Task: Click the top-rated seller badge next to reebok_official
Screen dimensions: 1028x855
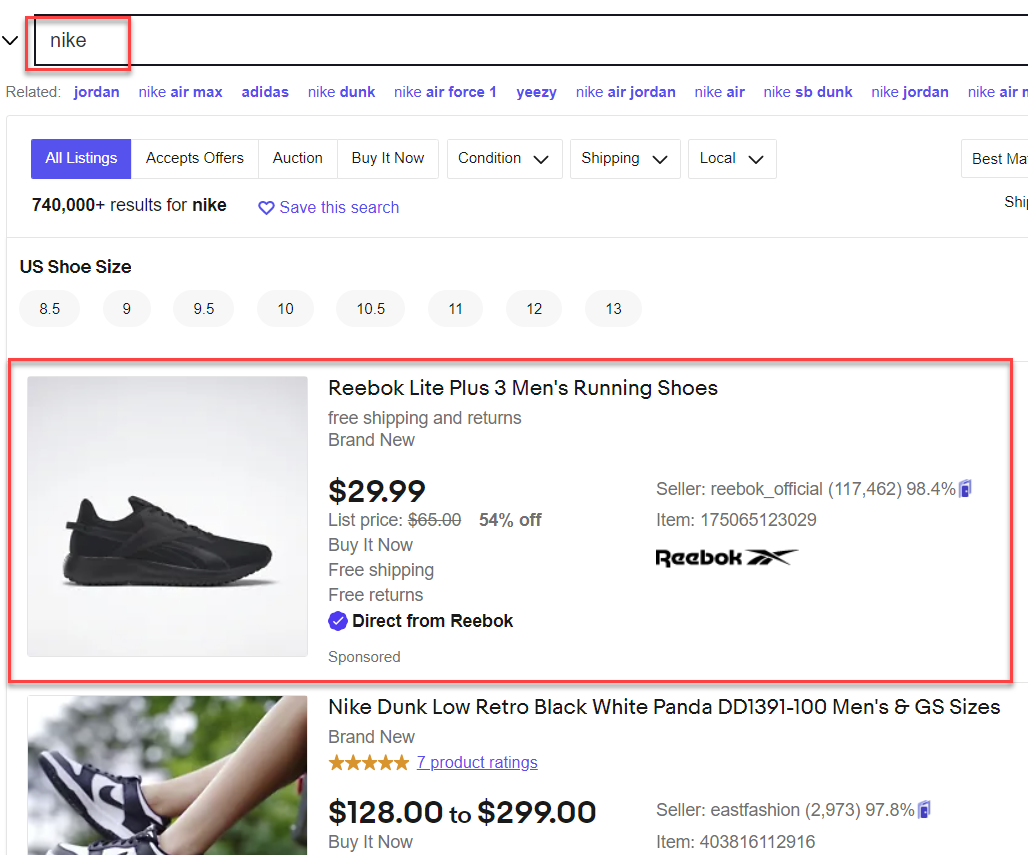Action: click(x=965, y=488)
